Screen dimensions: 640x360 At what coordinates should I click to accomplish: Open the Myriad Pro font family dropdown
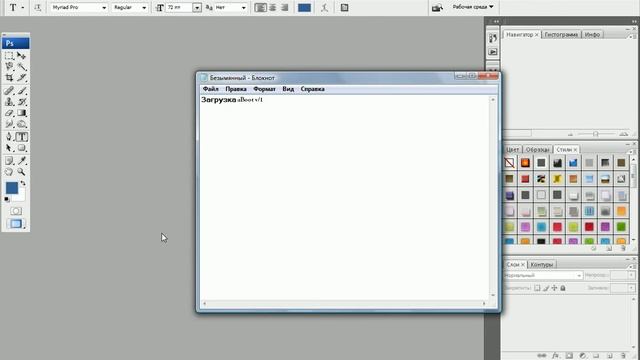[79, 7]
